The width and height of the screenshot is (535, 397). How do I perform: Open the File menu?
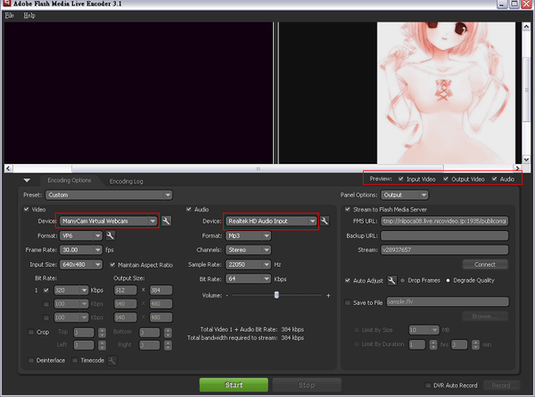coord(9,15)
